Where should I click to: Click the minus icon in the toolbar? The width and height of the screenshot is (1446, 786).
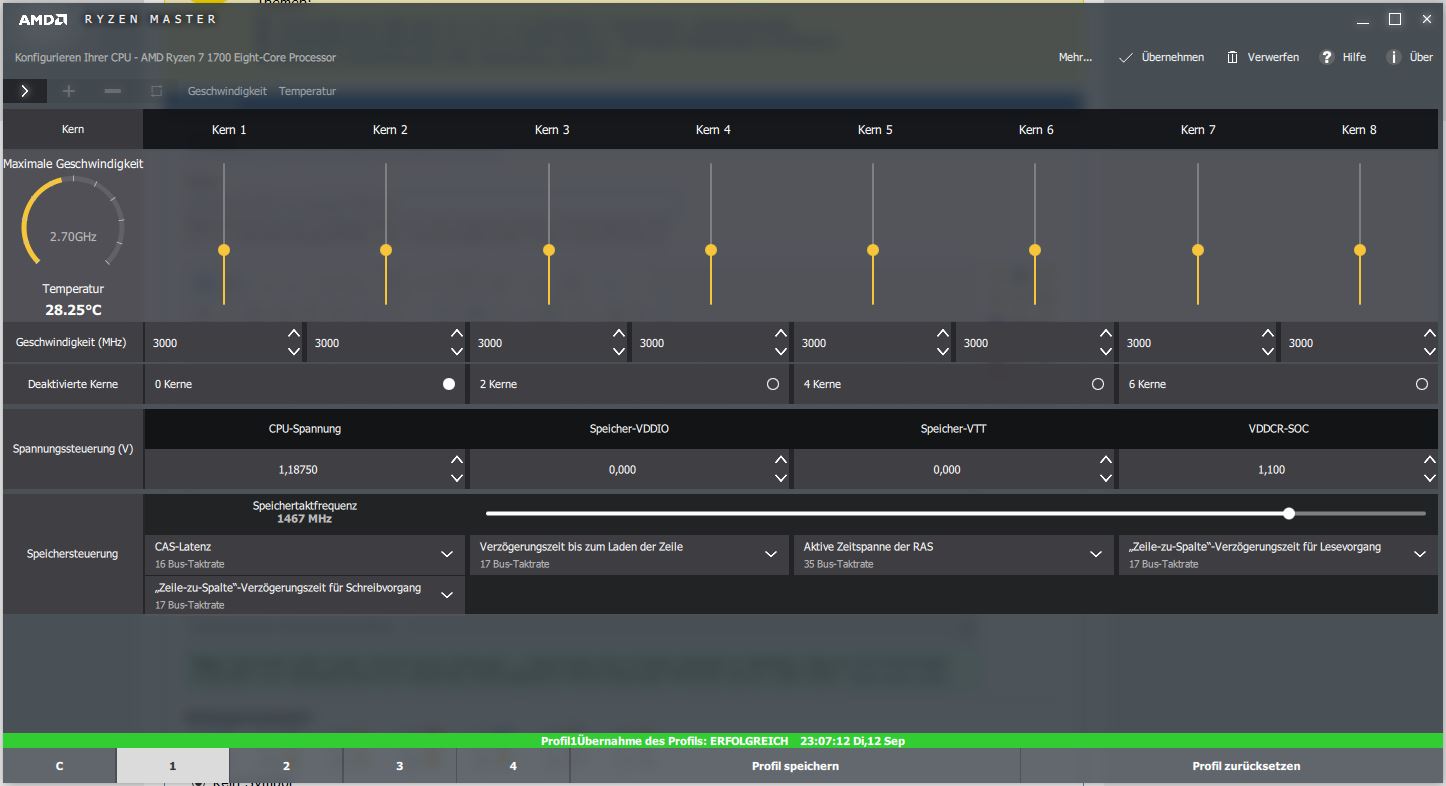pos(113,91)
